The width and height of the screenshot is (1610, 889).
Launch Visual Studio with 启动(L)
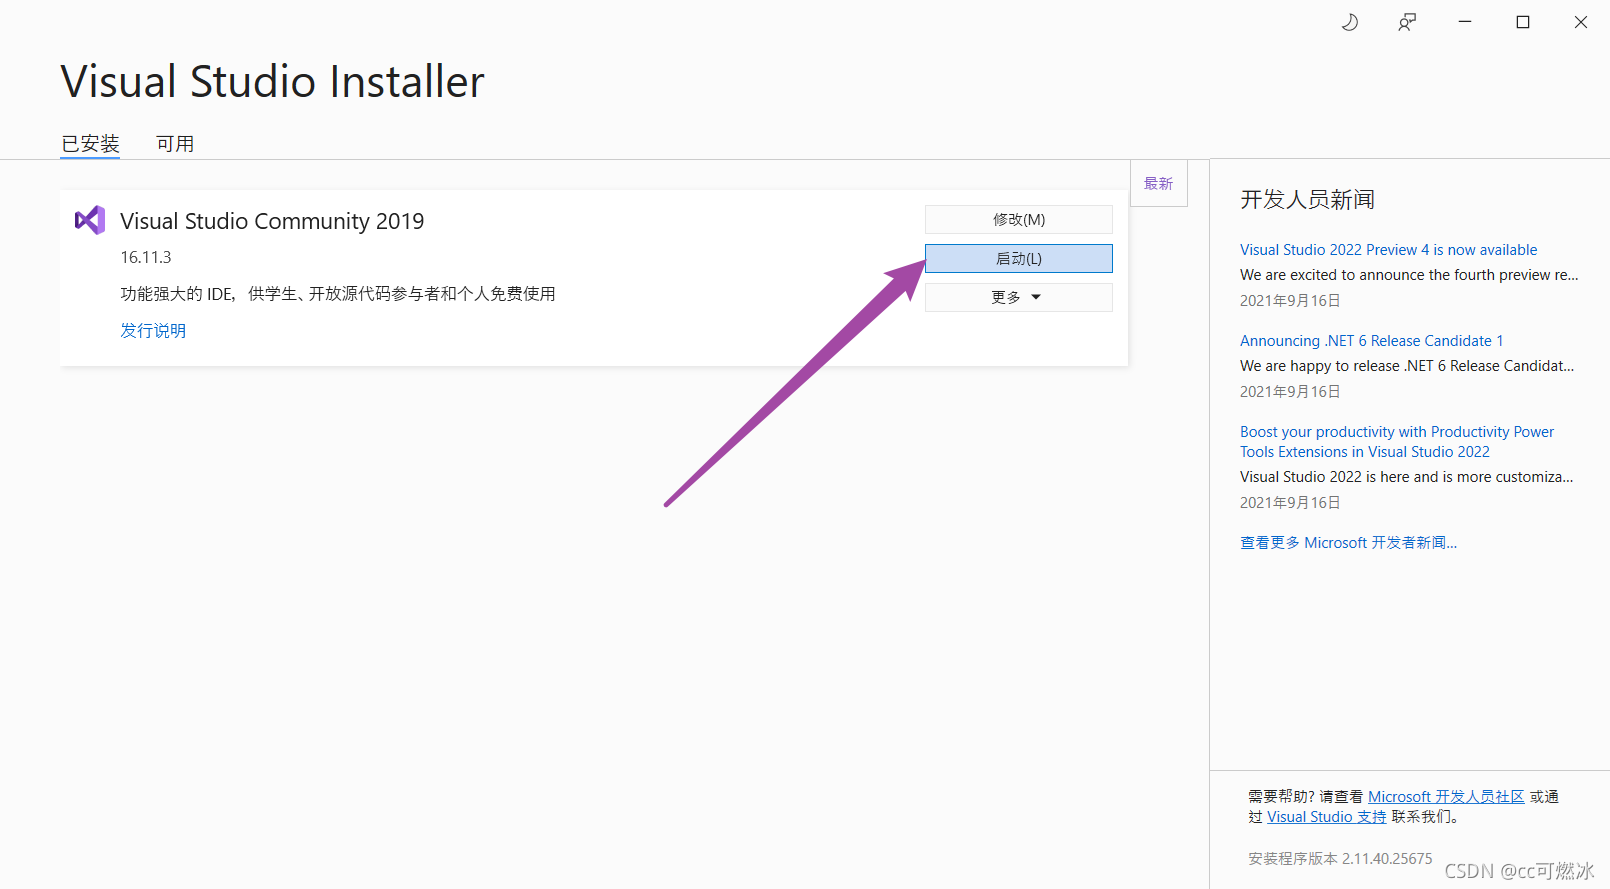point(1018,258)
